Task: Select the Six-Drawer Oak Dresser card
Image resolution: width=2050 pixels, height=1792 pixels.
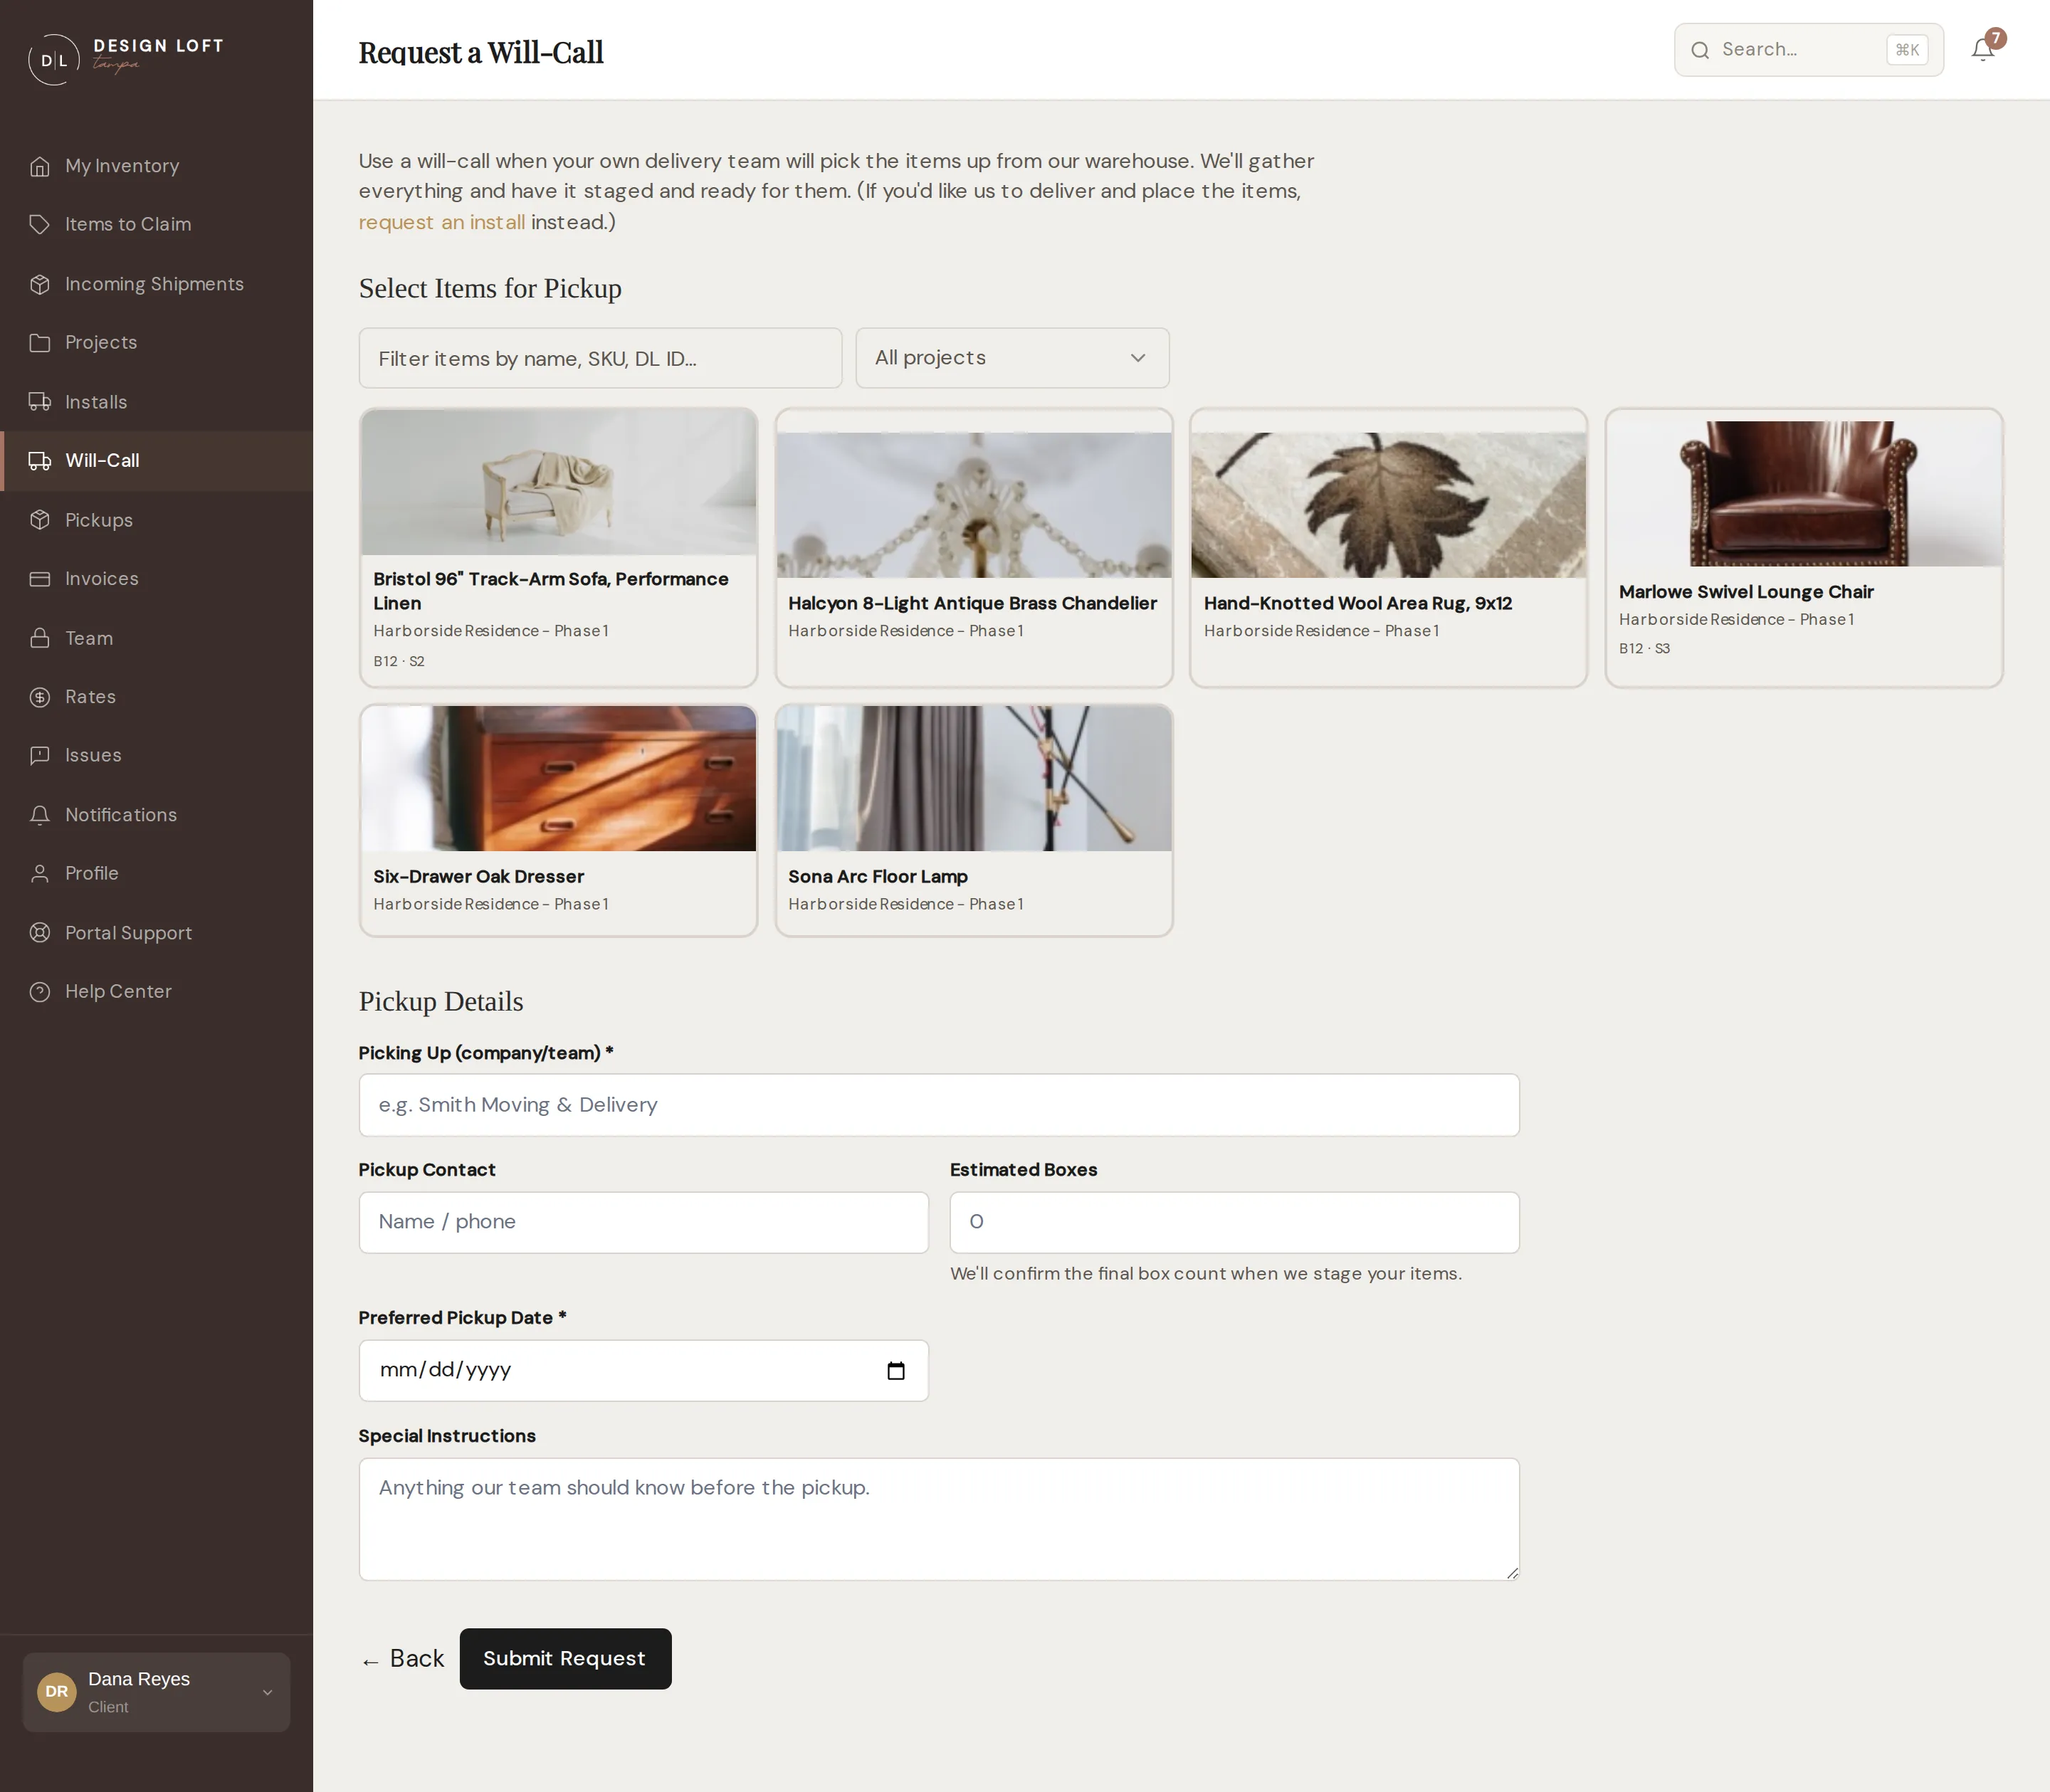Action: (x=558, y=820)
